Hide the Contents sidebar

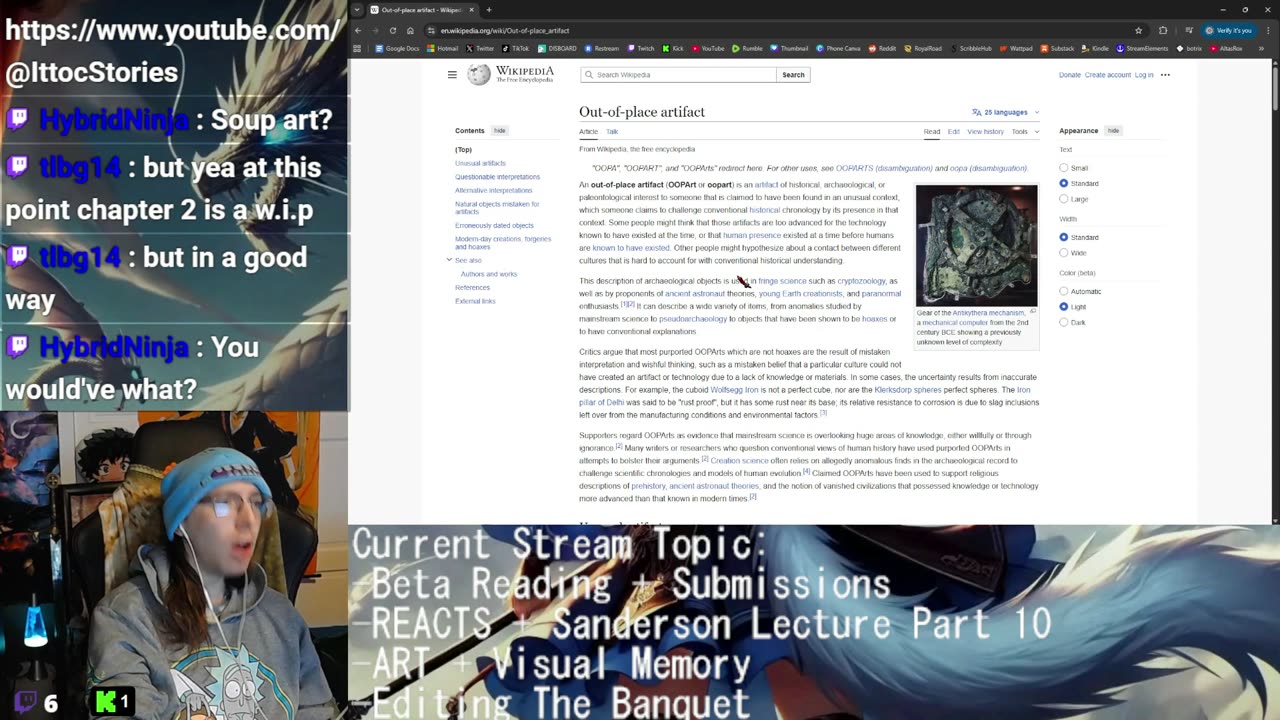point(499,131)
